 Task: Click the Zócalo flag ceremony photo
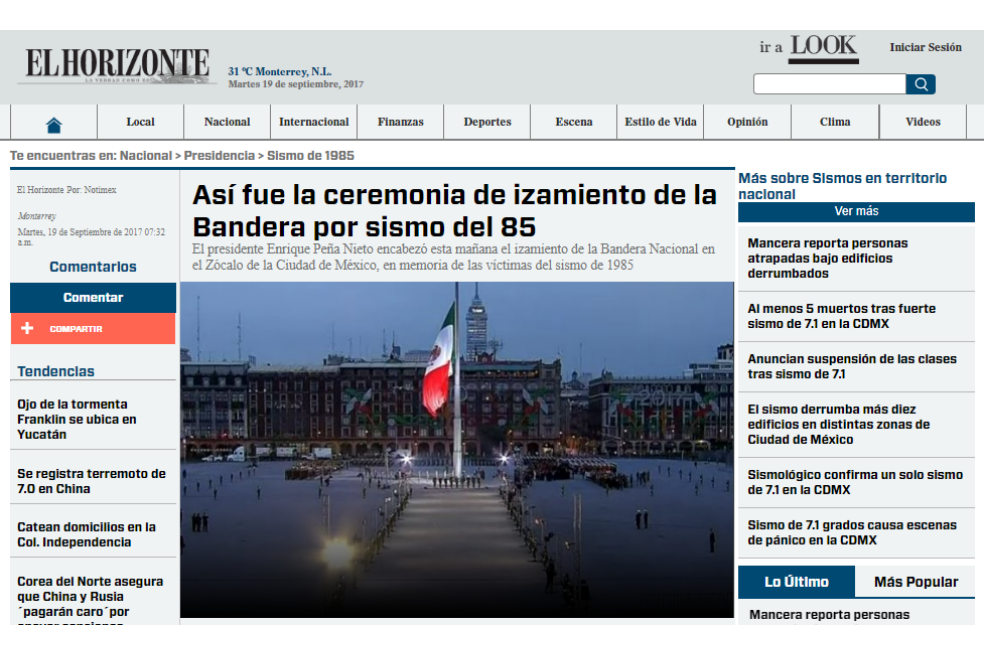click(x=457, y=450)
